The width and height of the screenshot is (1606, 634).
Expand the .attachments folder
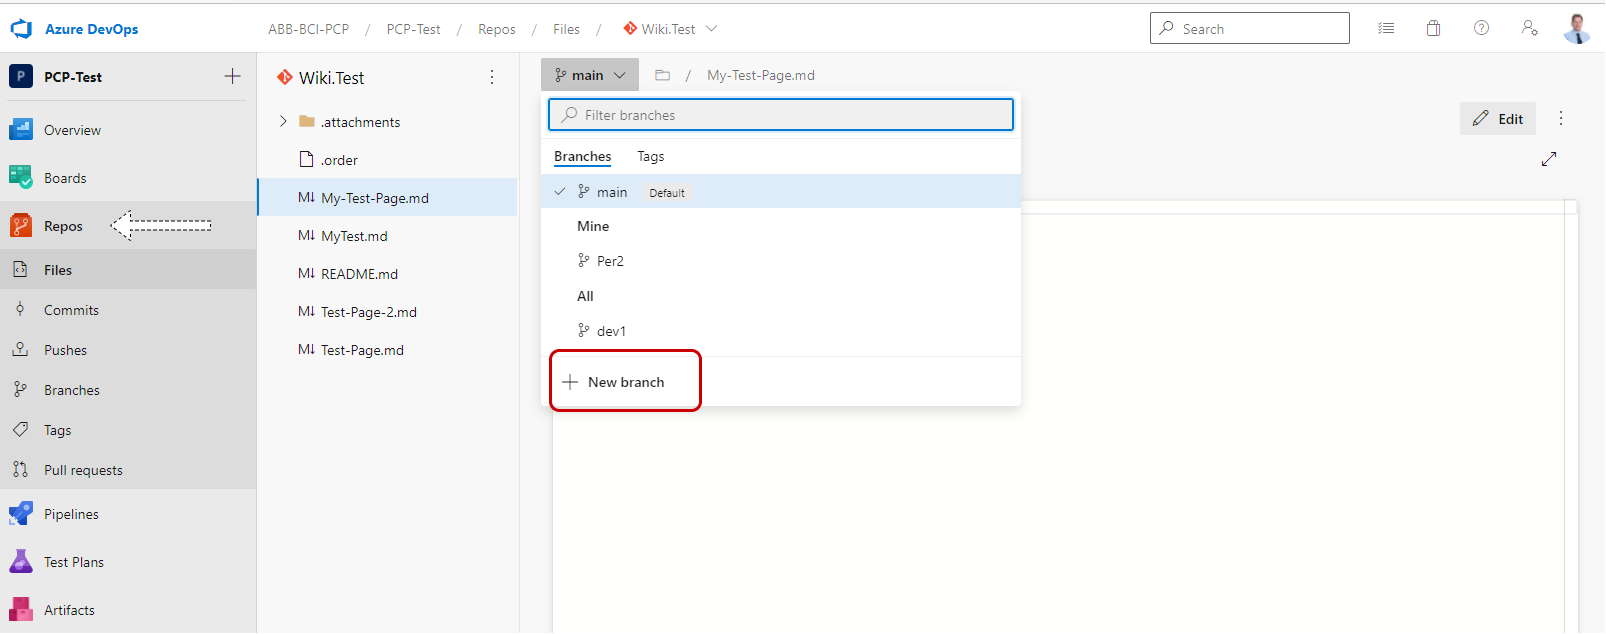(x=283, y=121)
